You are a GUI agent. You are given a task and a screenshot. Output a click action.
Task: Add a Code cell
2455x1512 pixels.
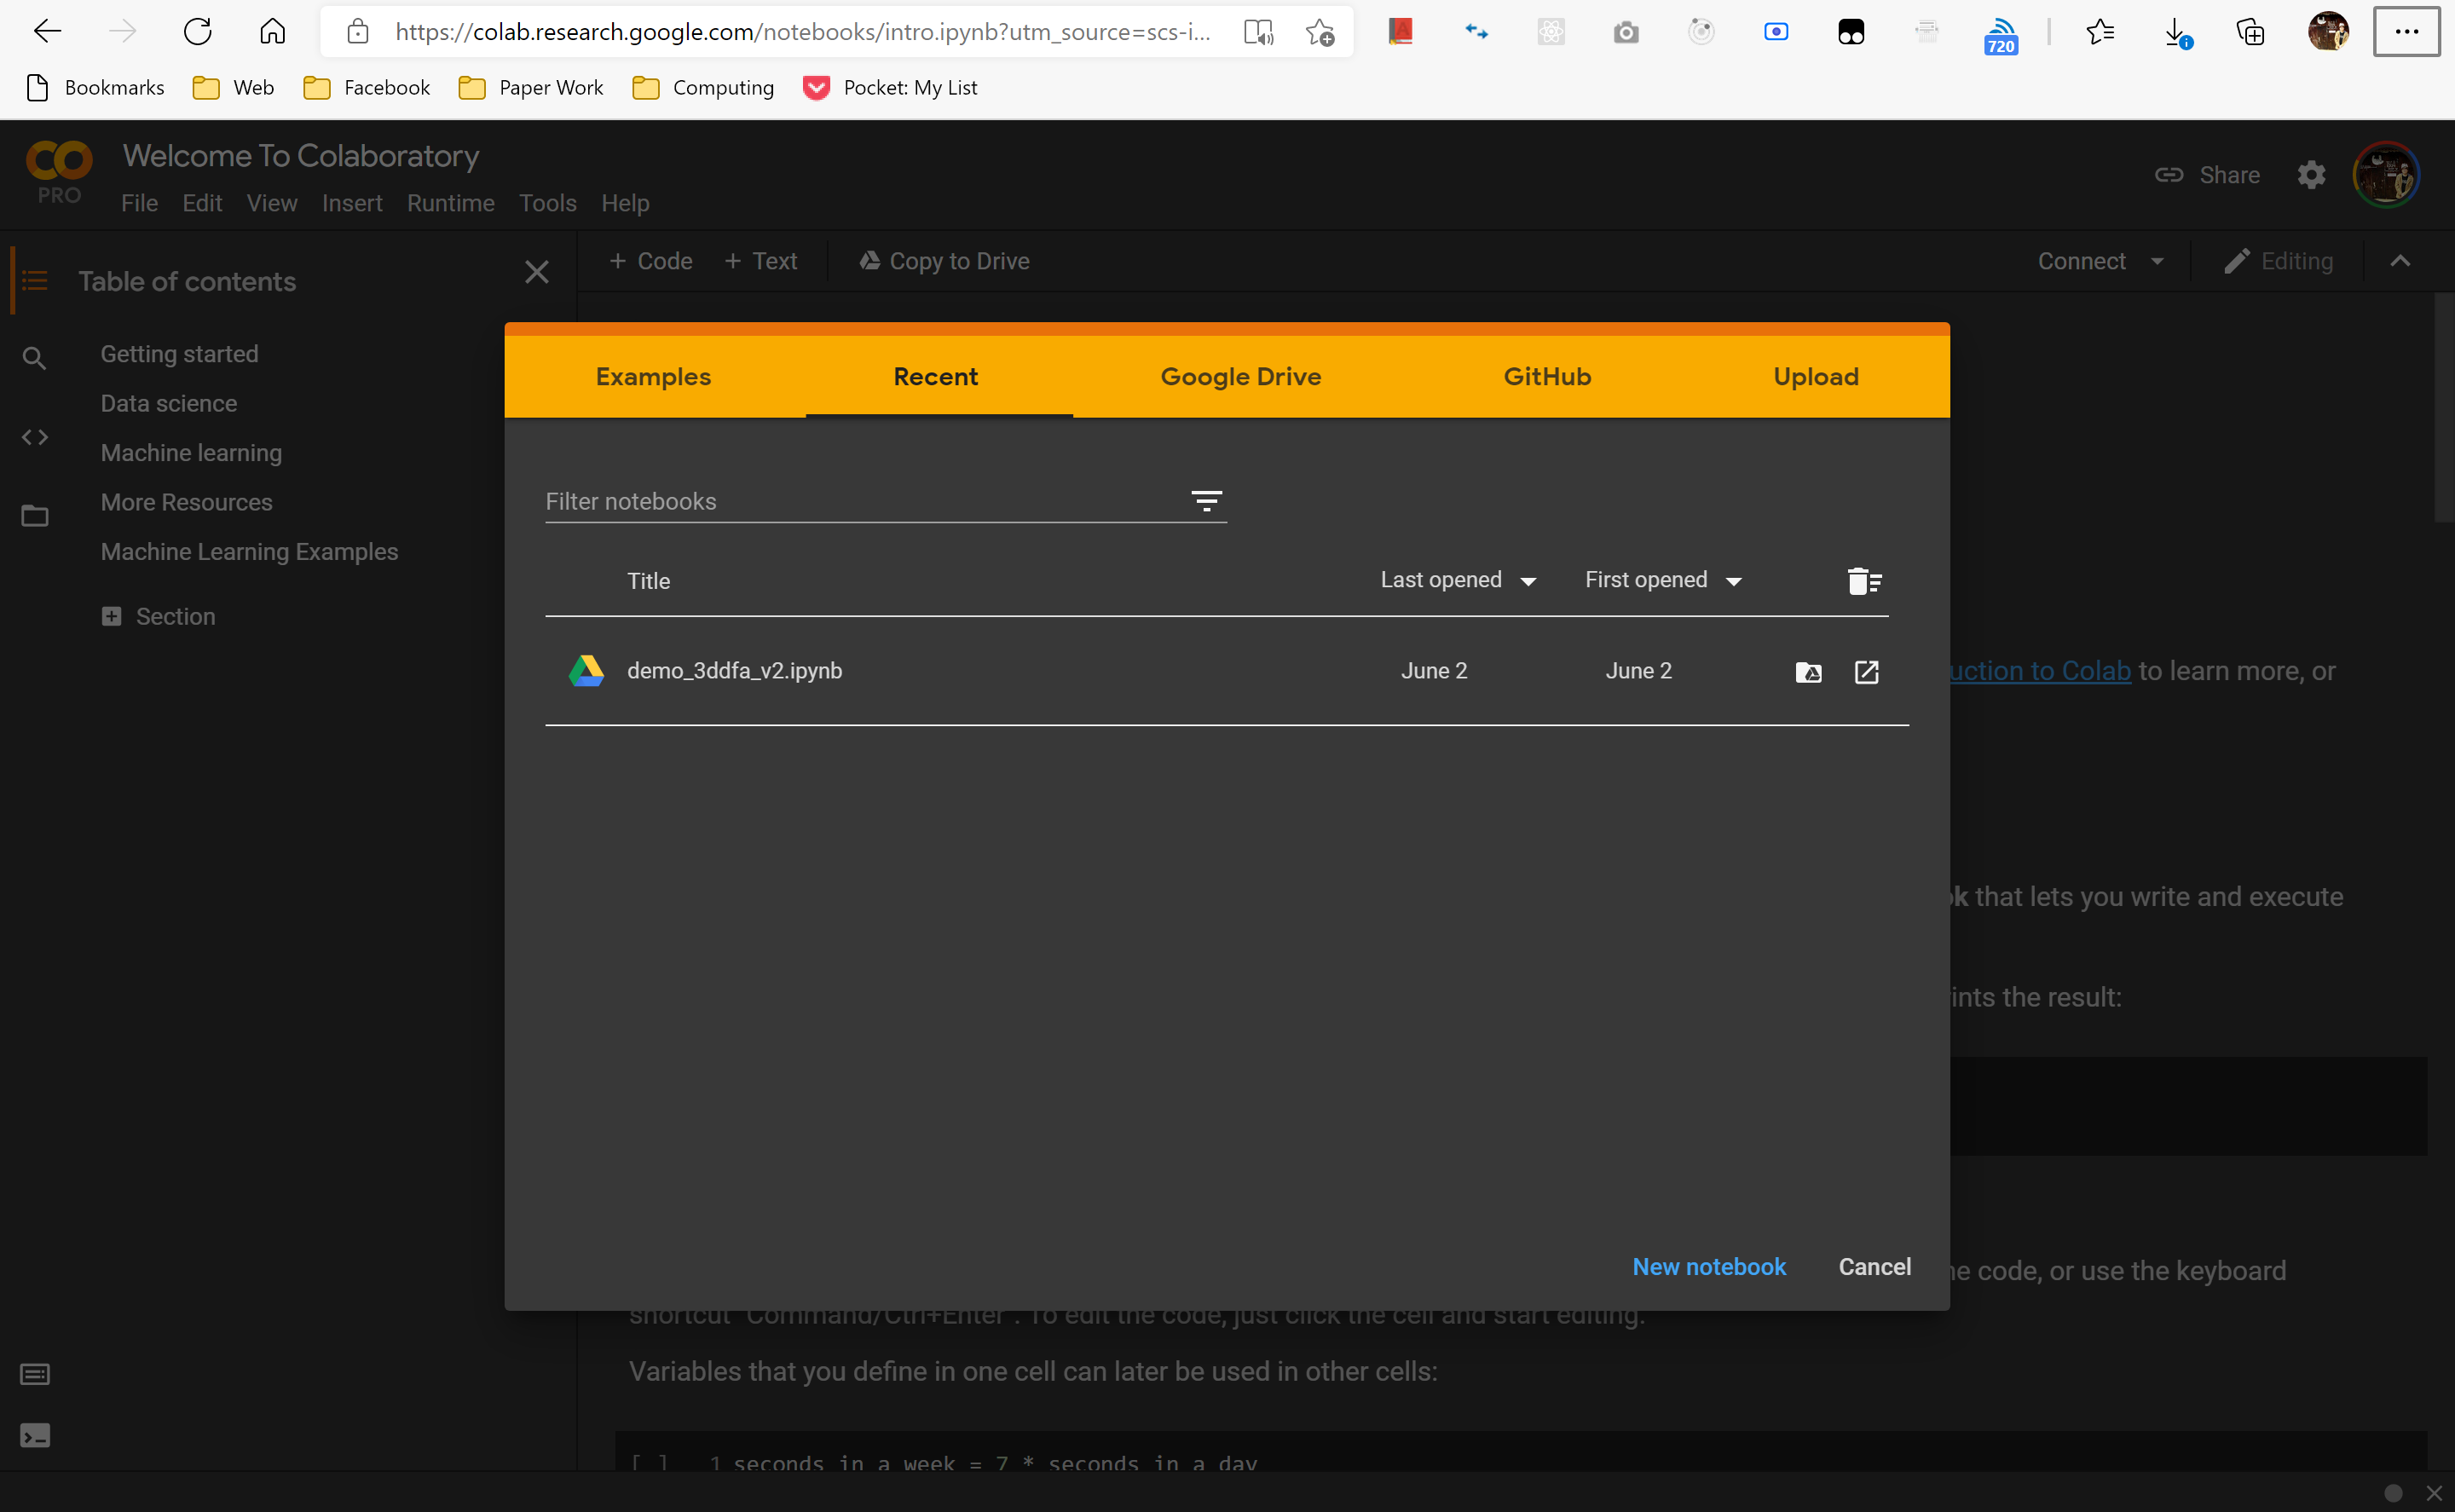(x=650, y=261)
